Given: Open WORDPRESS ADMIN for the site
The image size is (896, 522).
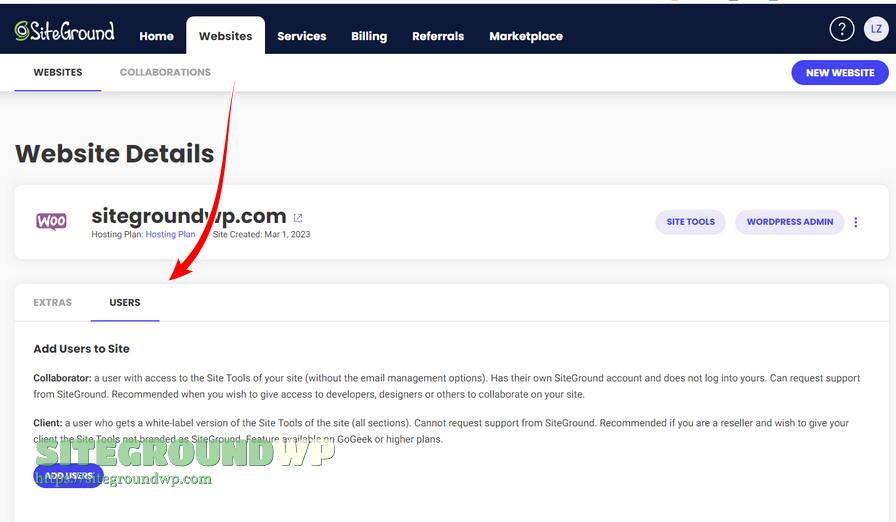Looking at the screenshot, I should pyautogui.click(x=790, y=222).
